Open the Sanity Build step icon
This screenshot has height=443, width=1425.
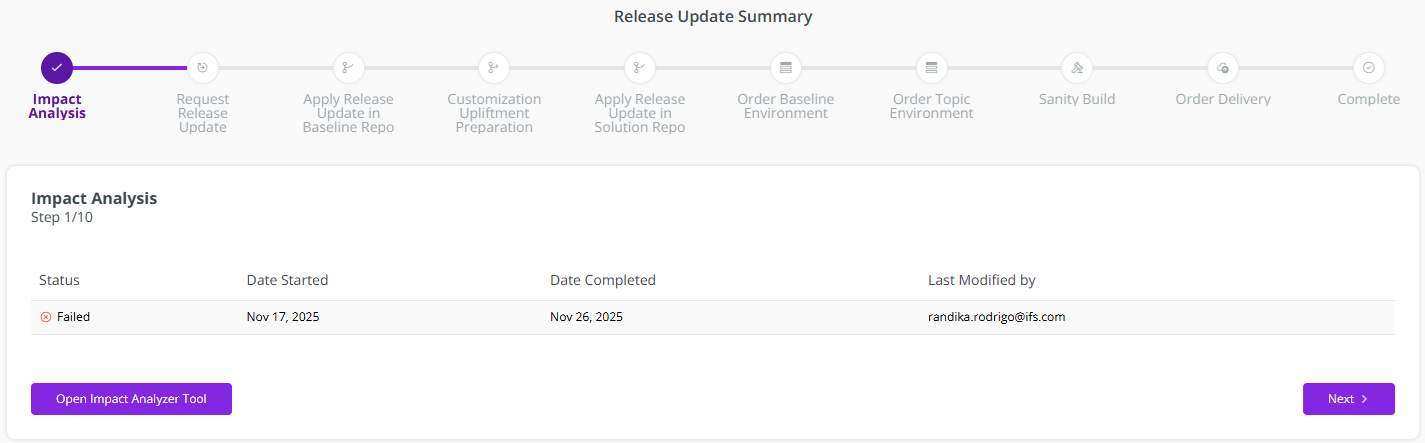(x=1077, y=68)
